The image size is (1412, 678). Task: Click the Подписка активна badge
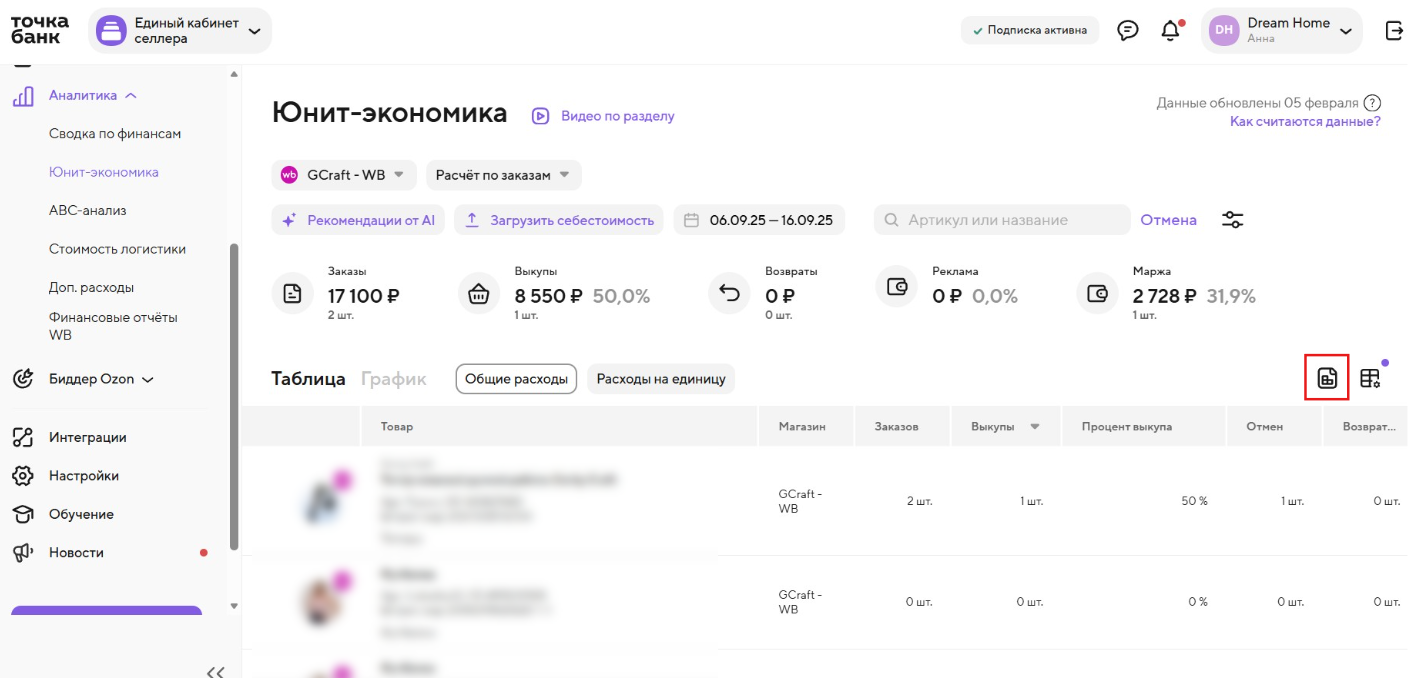point(1030,30)
